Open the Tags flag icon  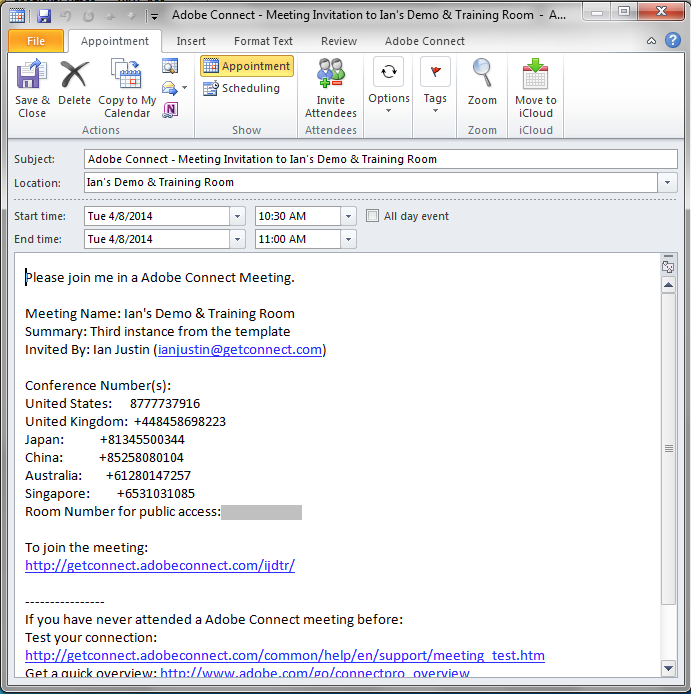435,71
